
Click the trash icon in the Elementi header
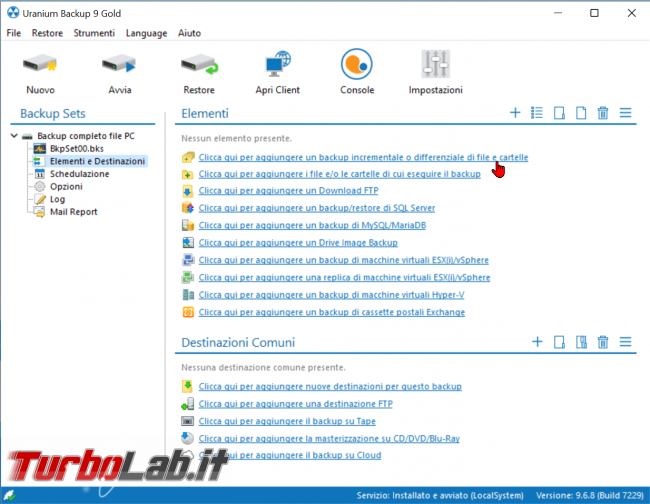point(603,113)
